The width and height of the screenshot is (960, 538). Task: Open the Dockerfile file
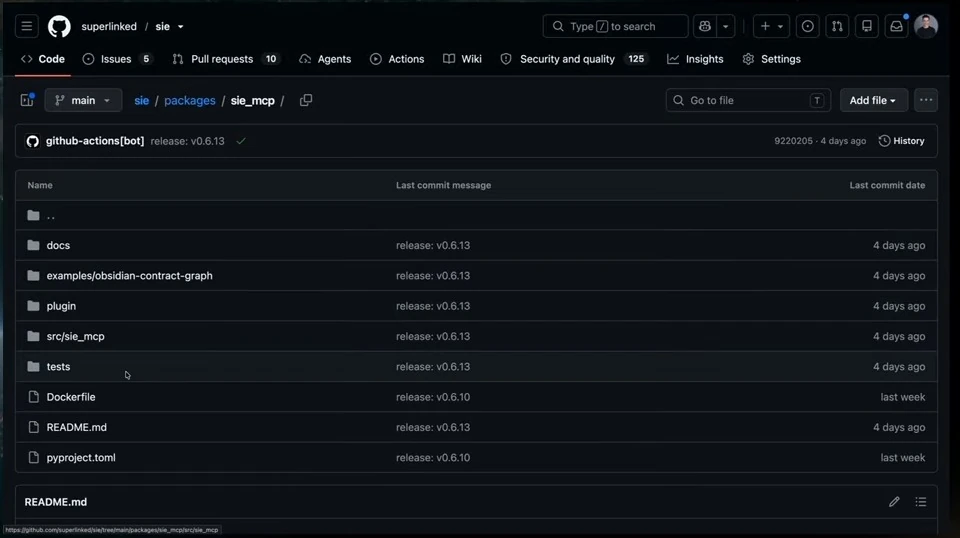pyautogui.click(x=71, y=397)
